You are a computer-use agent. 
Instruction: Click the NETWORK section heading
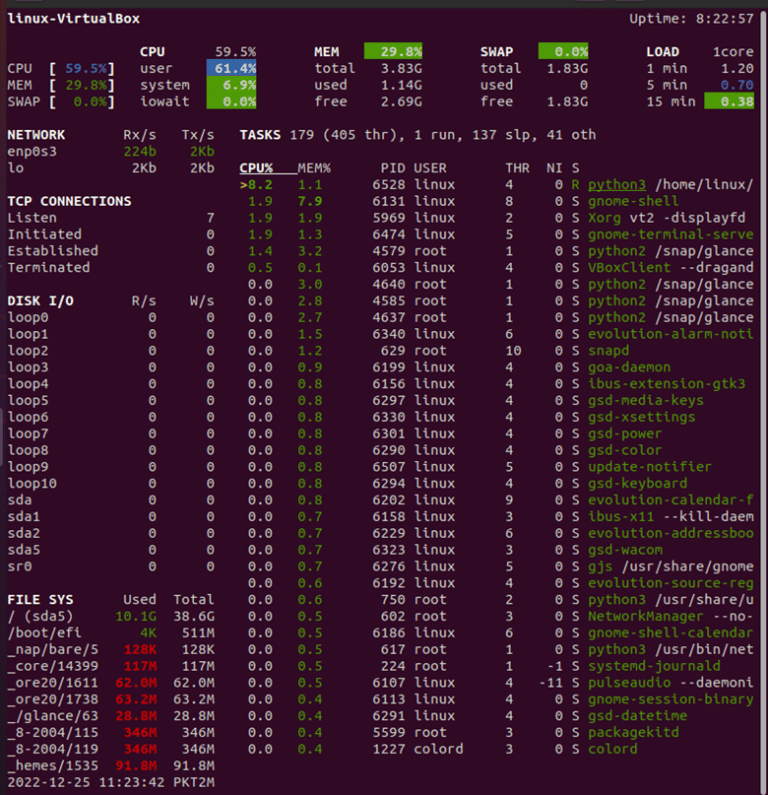coord(36,135)
